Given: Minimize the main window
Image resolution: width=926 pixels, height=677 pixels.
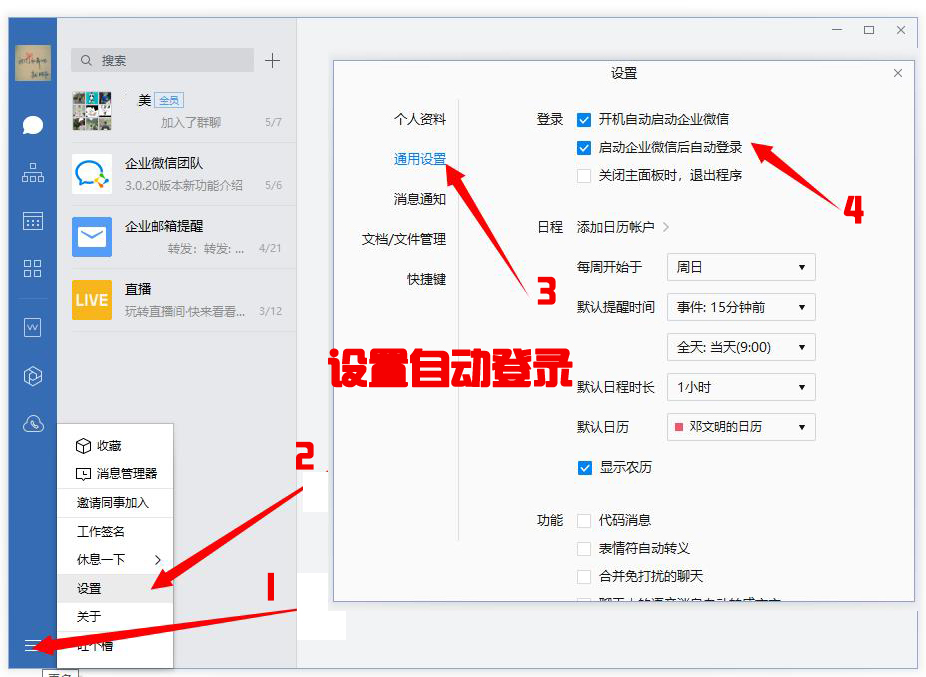Looking at the screenshot, I should pyautogui.click(x=837, y=30).
